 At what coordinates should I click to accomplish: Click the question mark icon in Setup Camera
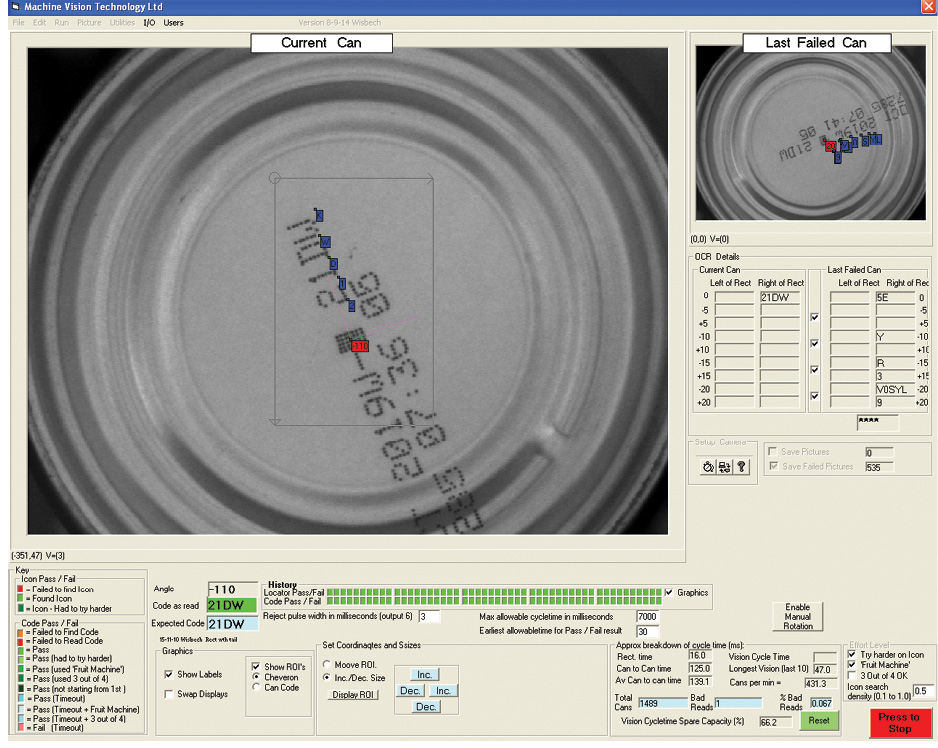(741, 467)
